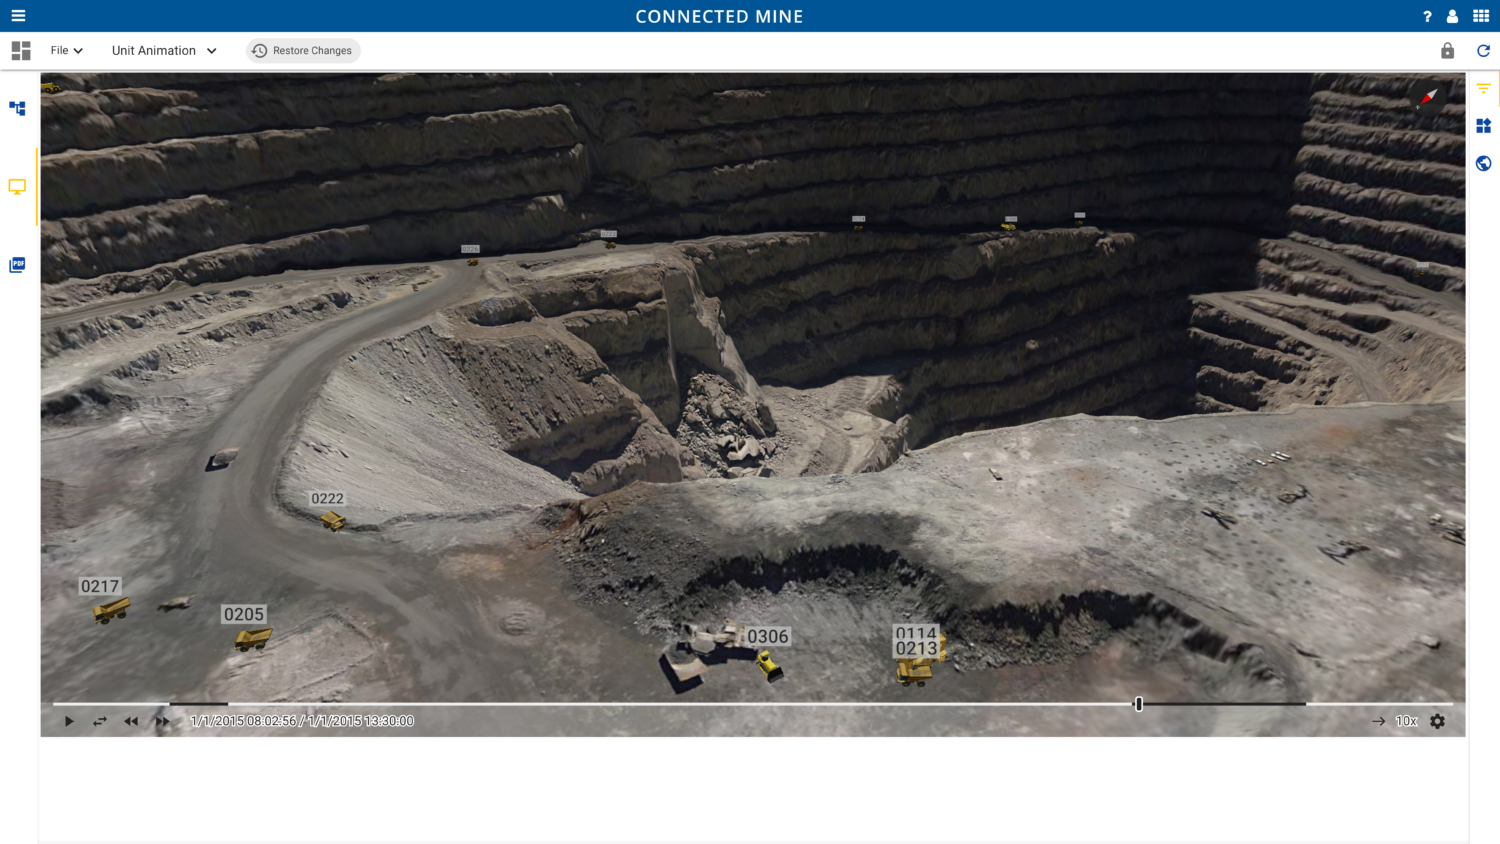Click the lock icon in the toolbar

click(x=1446, y=50)
